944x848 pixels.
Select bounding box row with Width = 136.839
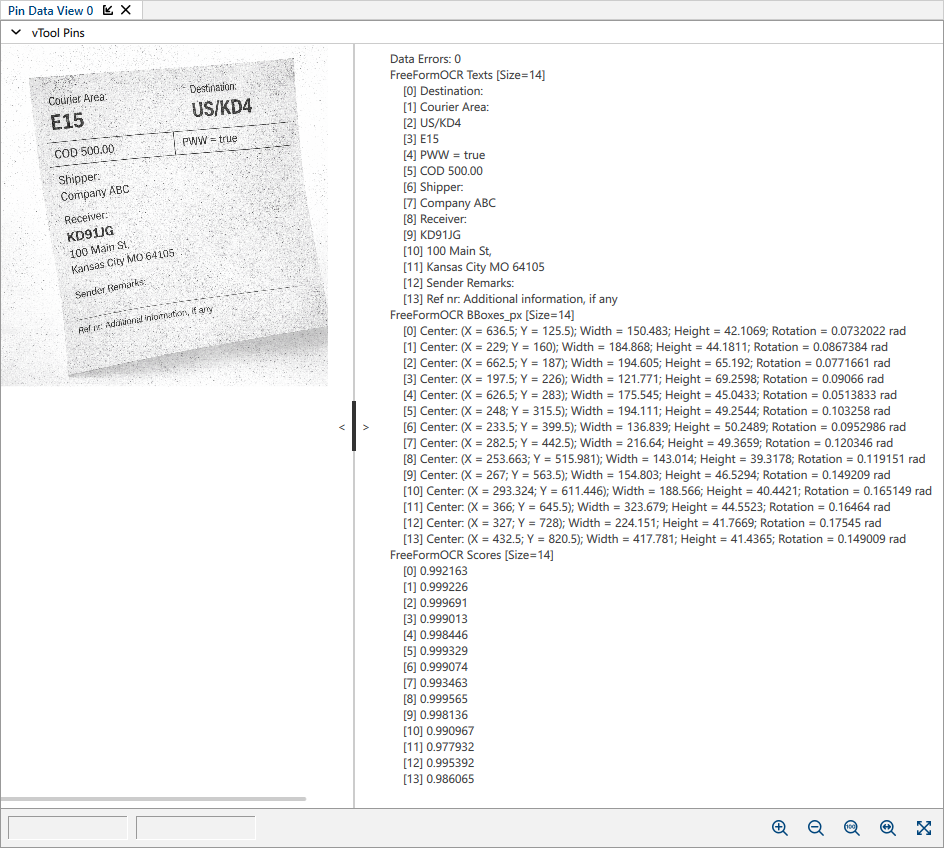[654, 427]
